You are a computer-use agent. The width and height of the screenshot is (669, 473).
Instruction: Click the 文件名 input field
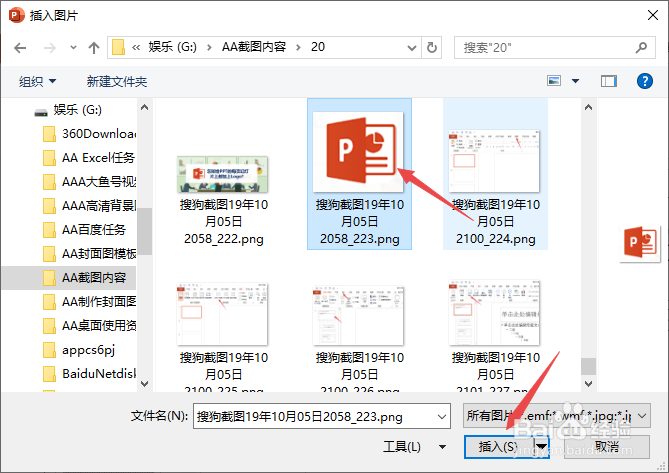[x=322, y=416]
